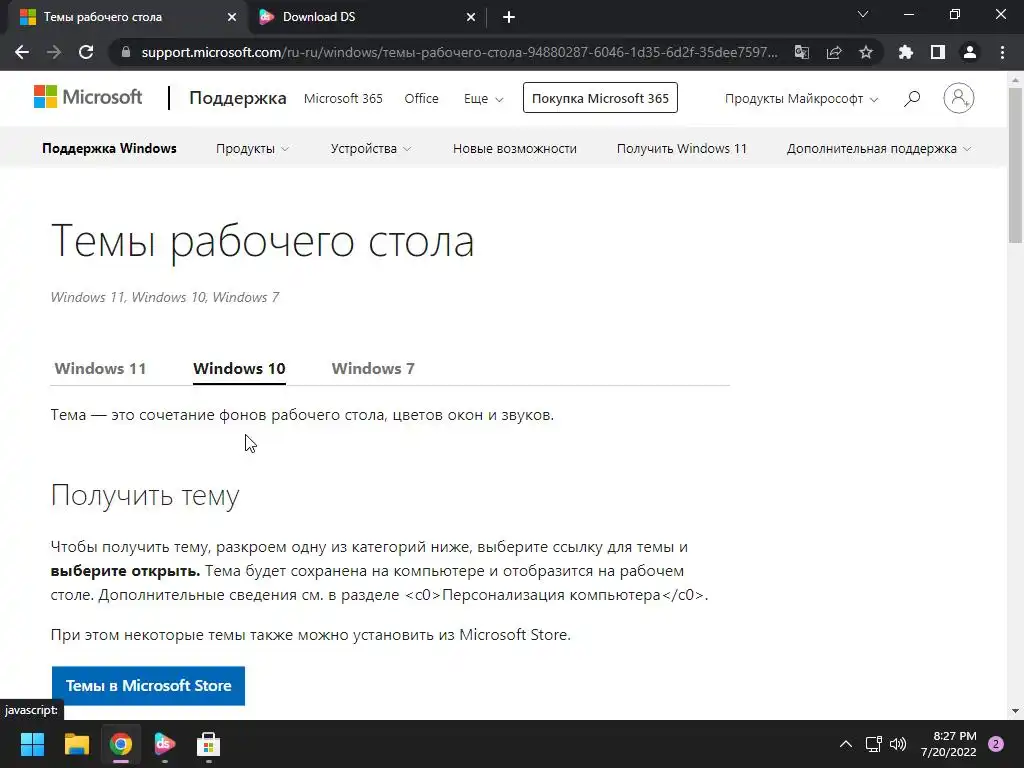Open the Chrome extensions puzzle icon
Image resolution: width=1024 pixels, height=768 pixels.
(905, 52)
